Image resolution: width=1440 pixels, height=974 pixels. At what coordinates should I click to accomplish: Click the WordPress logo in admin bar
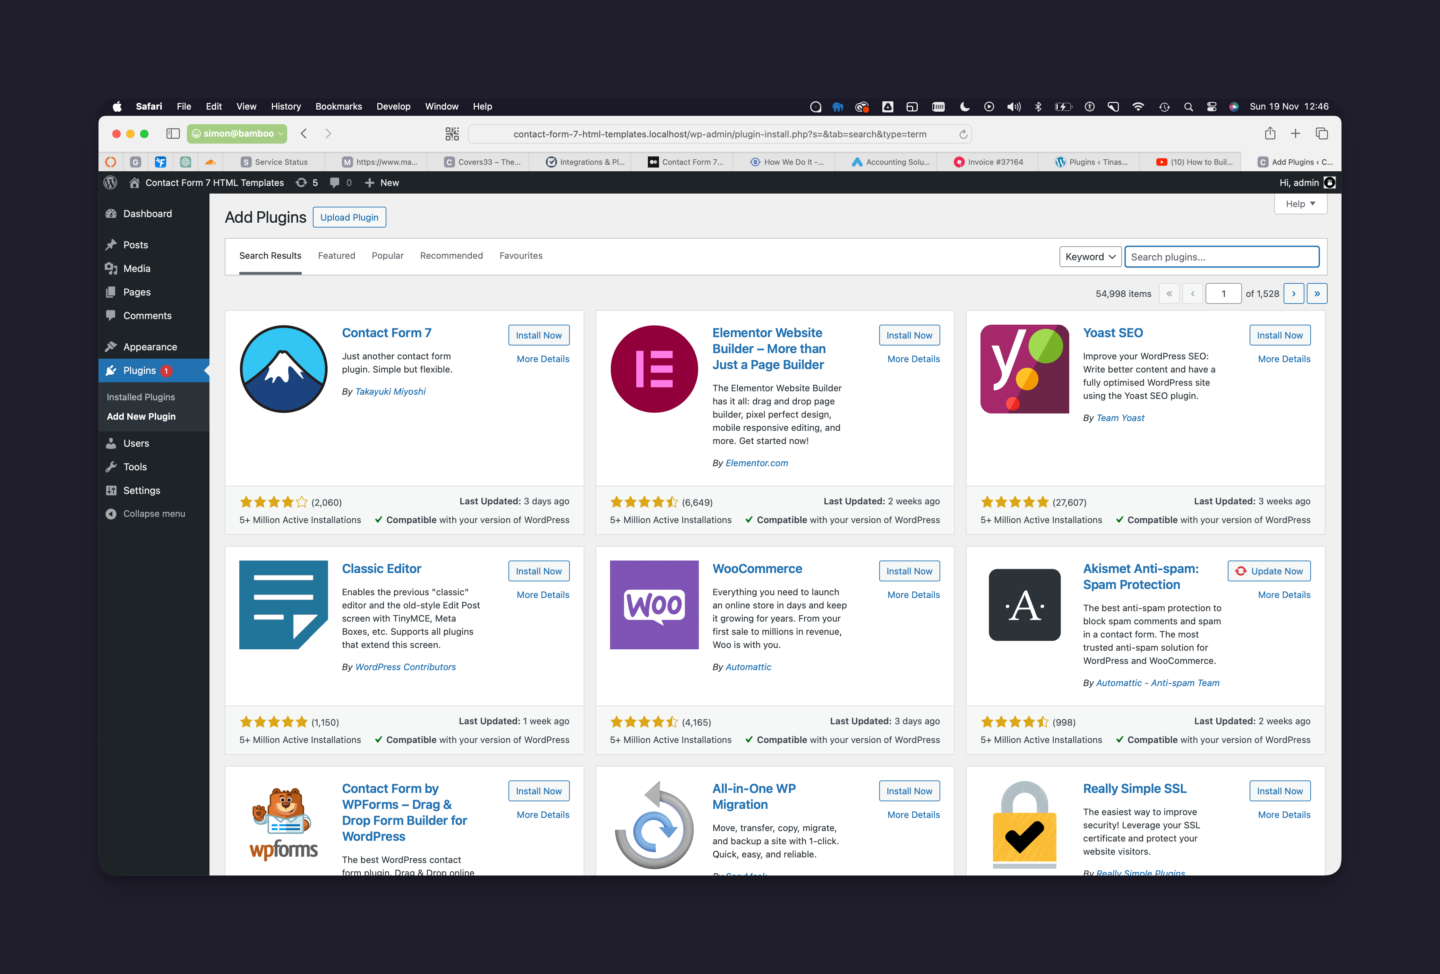111,183
